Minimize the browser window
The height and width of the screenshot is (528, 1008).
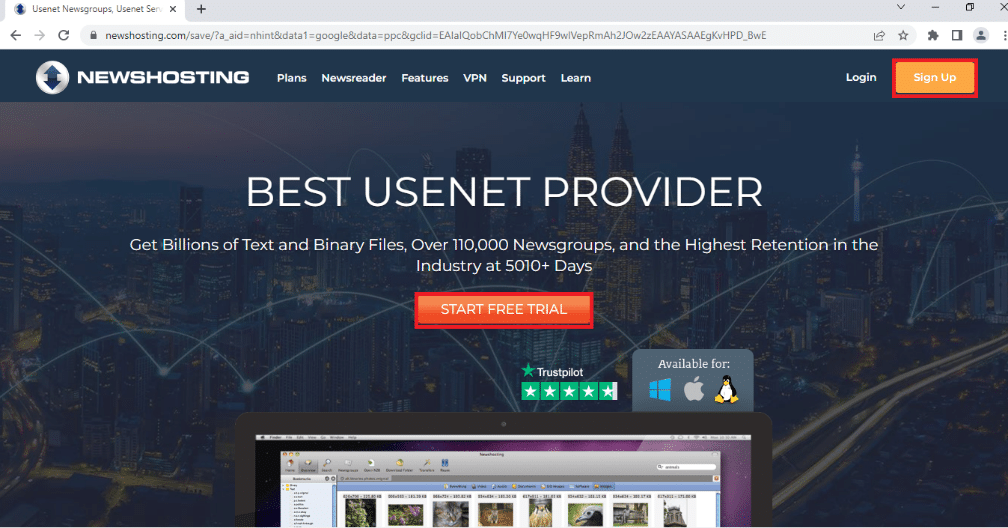pos(935,7)
